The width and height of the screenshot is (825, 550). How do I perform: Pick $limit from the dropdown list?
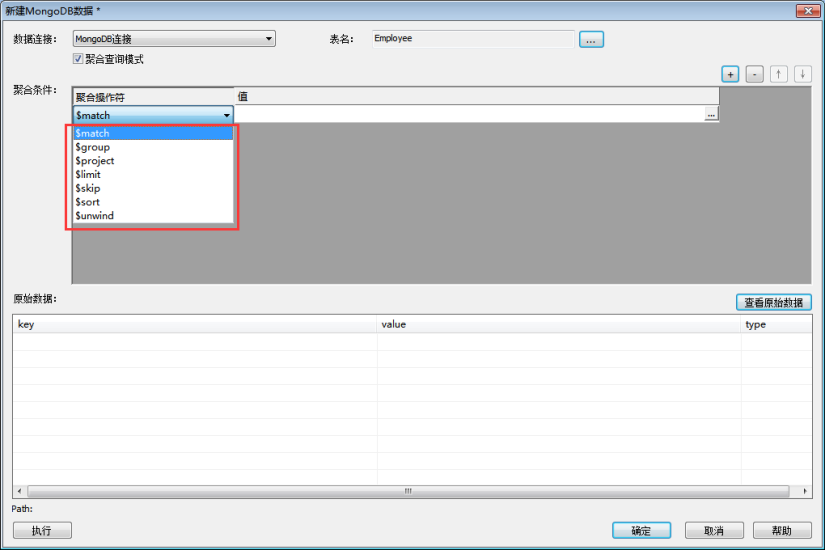pos(88,174)
